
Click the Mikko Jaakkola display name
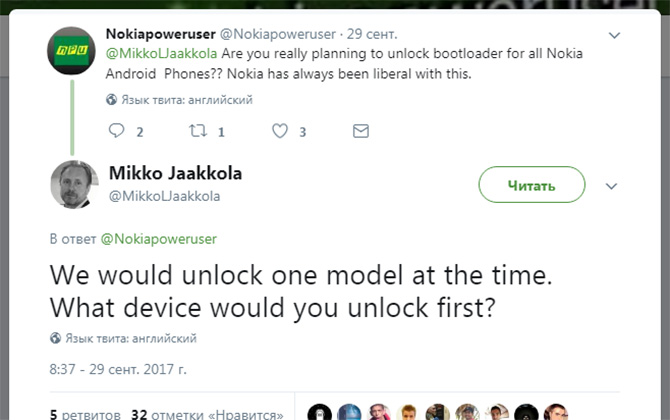coord(174,174)
